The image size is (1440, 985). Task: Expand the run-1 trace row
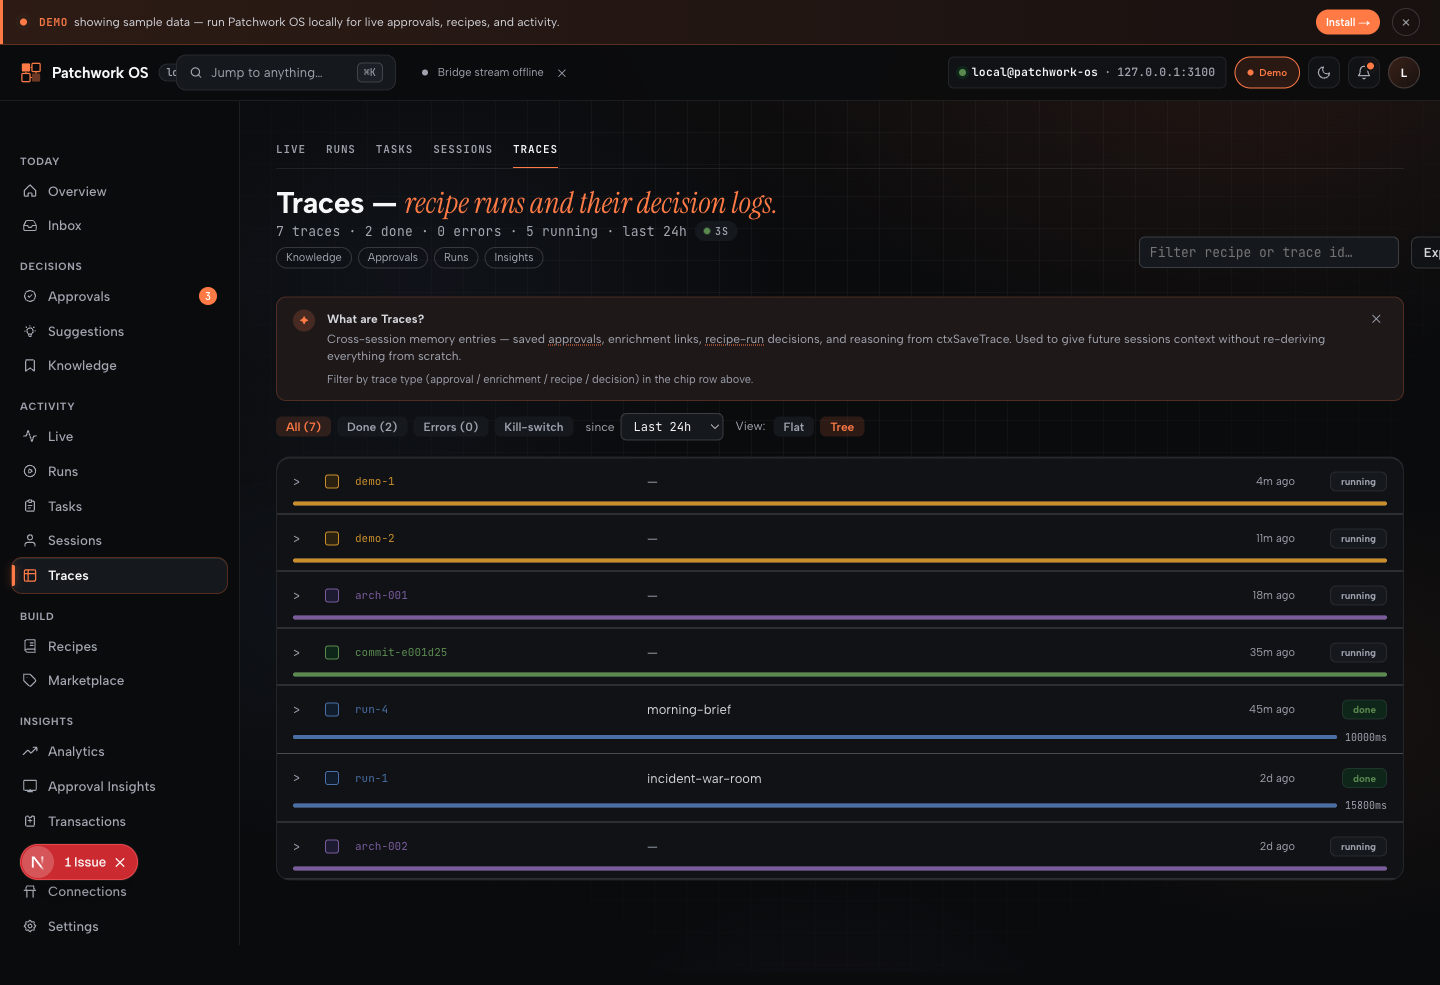coord(297,778)
